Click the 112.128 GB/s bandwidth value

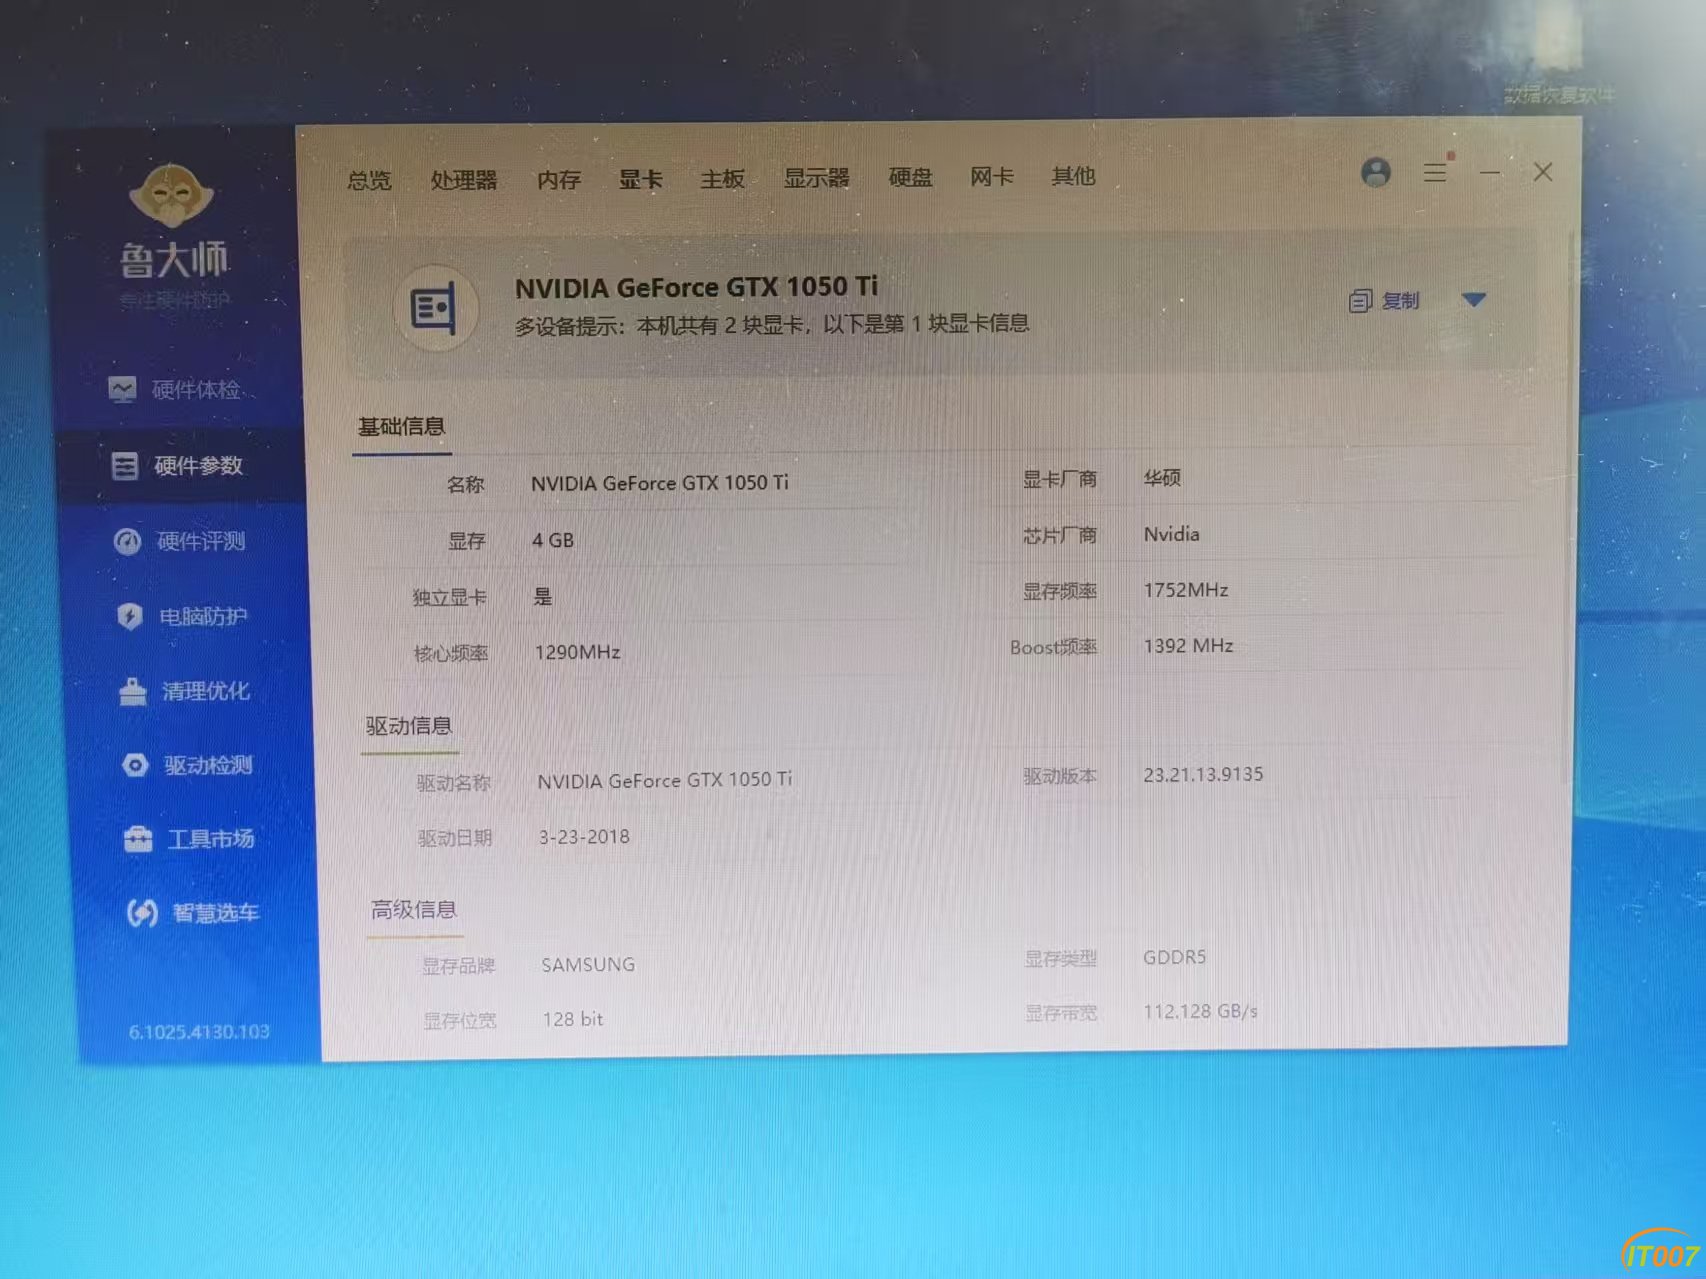[1200, 1011]
